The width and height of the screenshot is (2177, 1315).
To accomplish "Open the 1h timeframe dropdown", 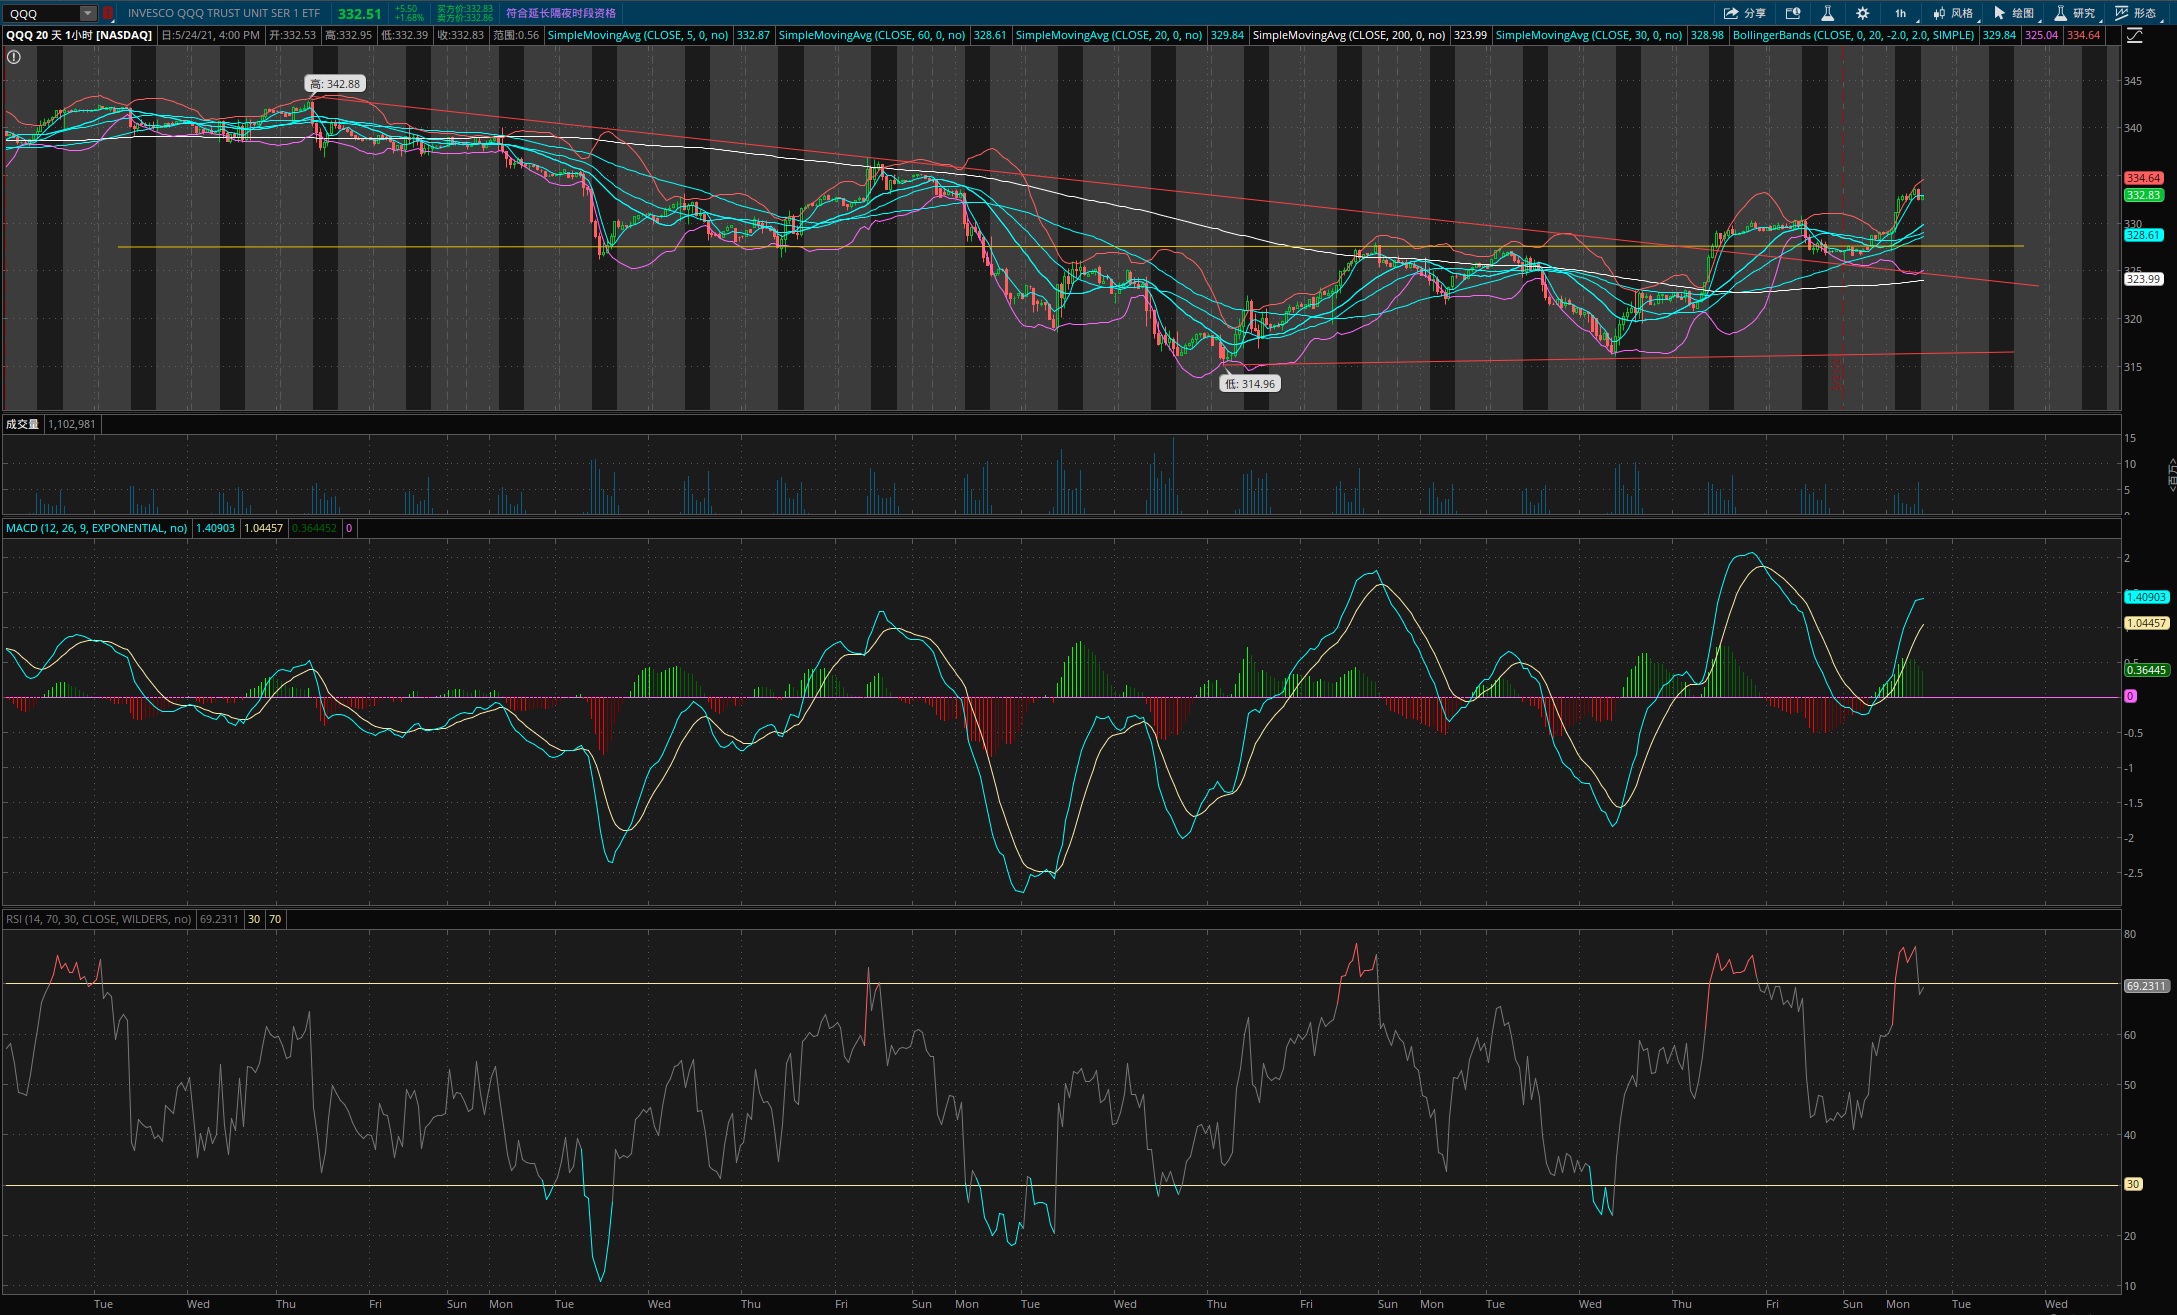I will tap(1900, 13).
